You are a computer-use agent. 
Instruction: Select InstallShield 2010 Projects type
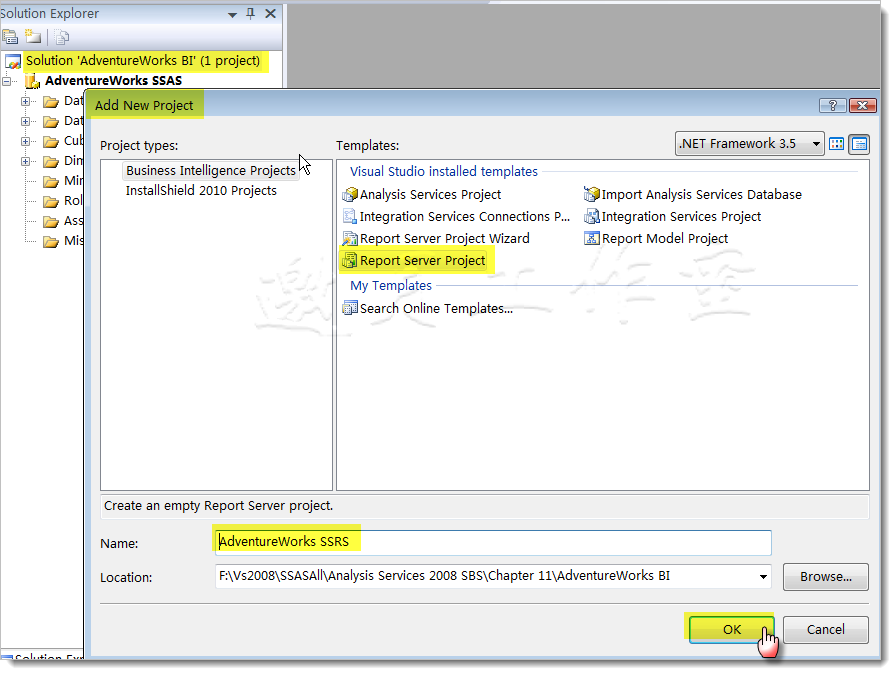201,190
